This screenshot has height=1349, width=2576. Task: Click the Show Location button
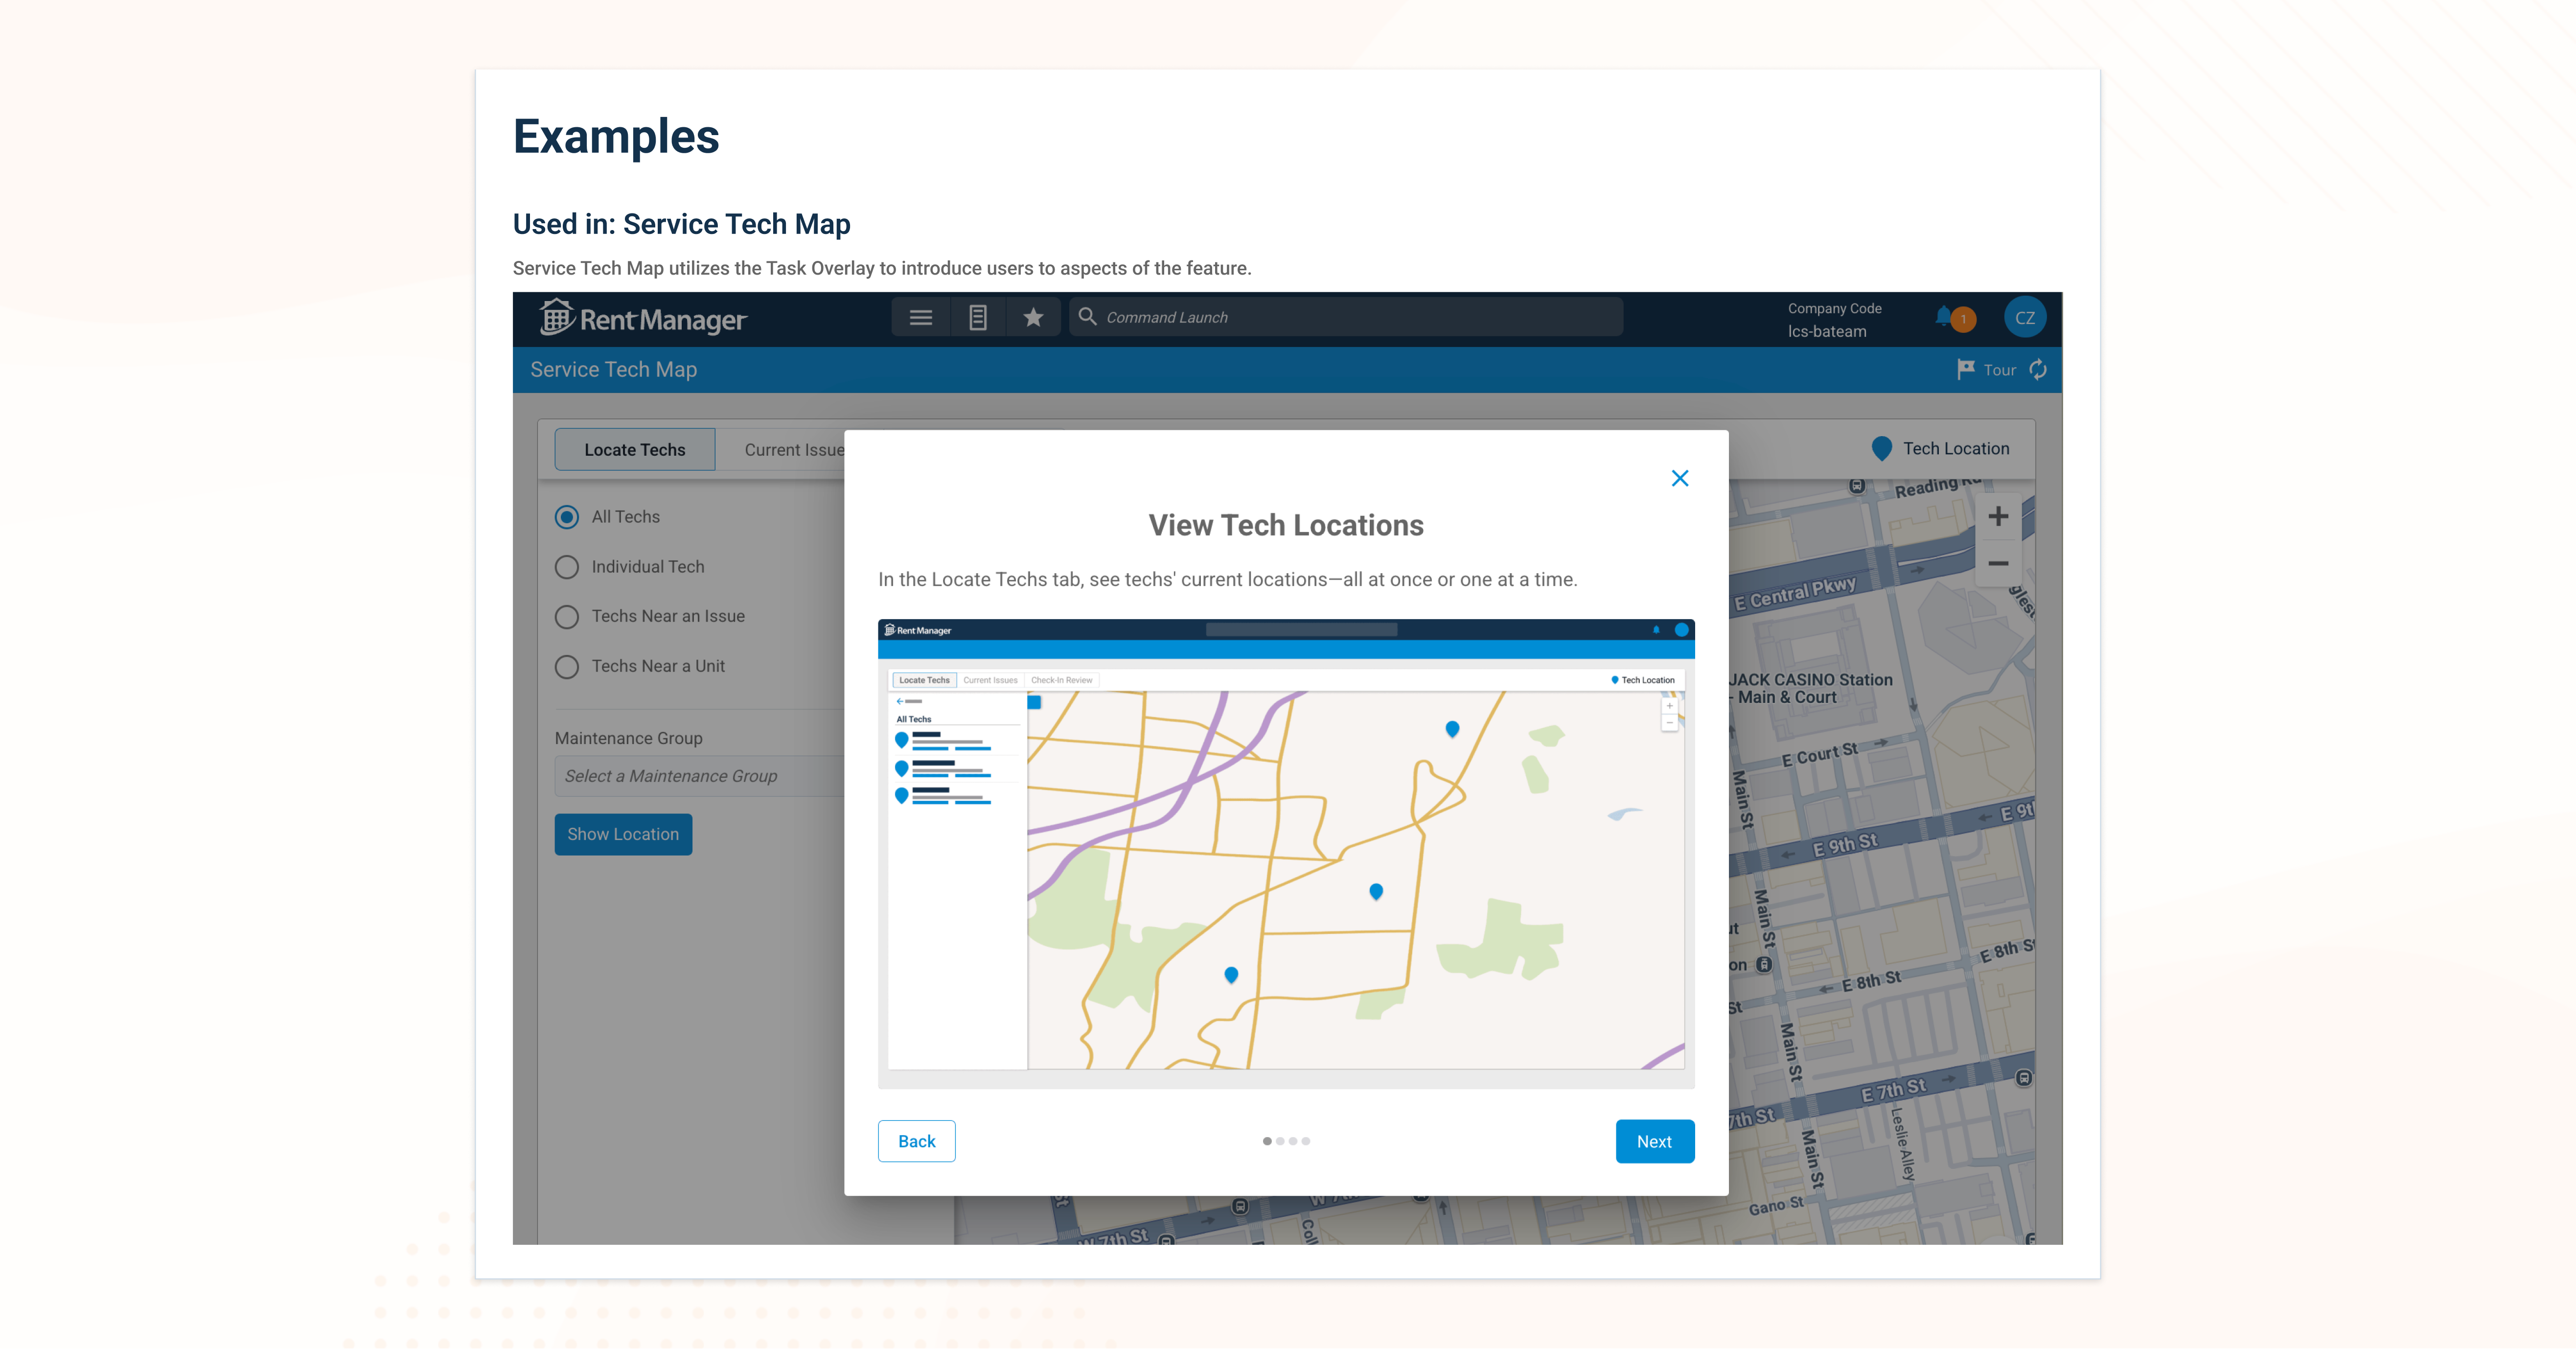click(x=623, y=834)
